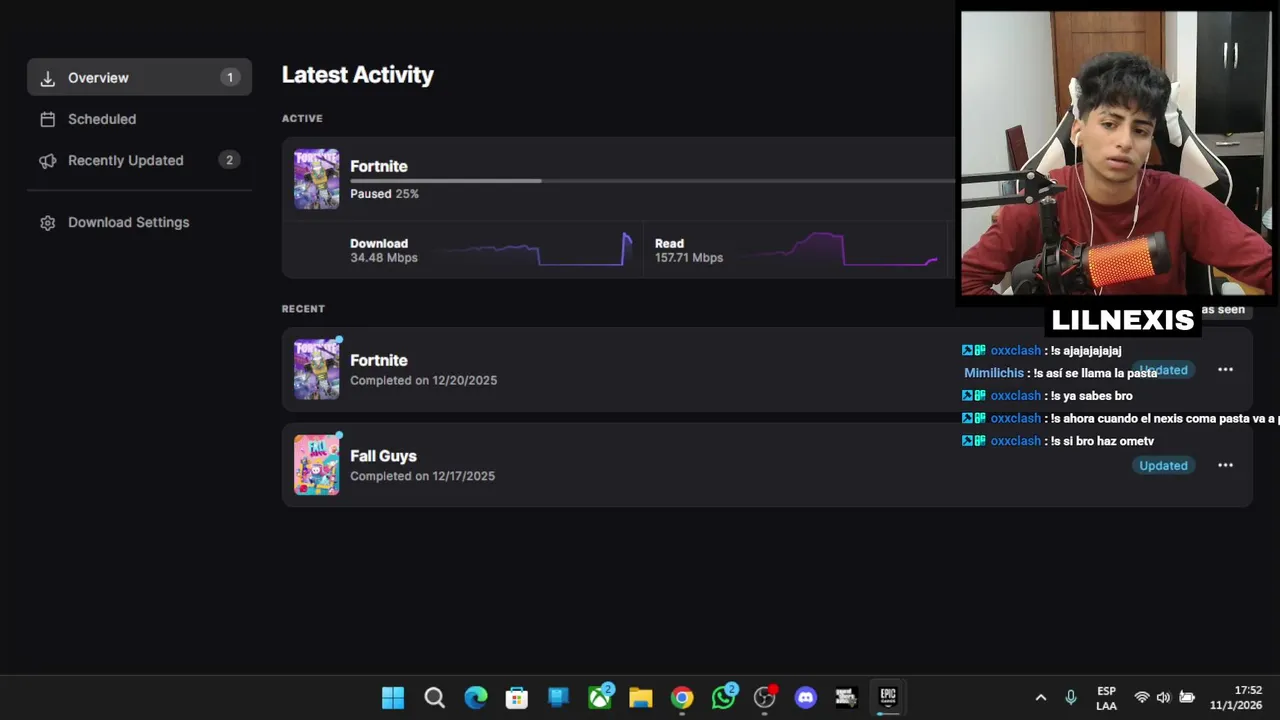Open the Xbox app from taskbar
Screen dimensions: 1280x720
coord(600,697)
